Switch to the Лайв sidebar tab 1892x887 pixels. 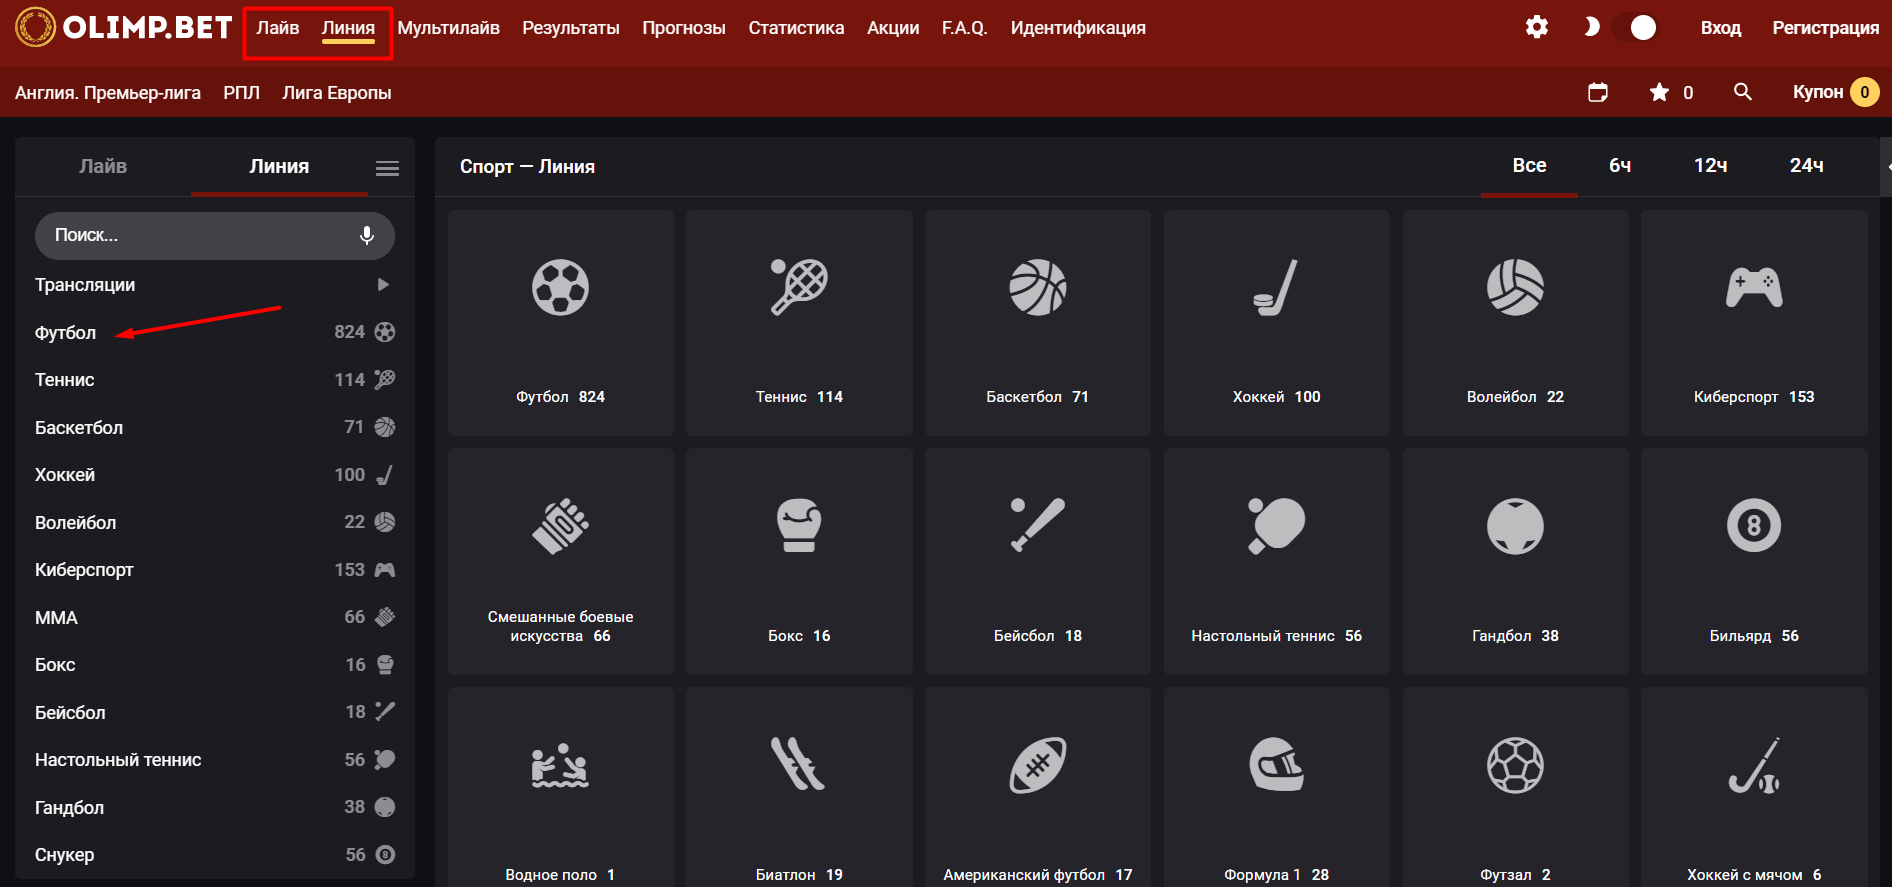[103, 166]
